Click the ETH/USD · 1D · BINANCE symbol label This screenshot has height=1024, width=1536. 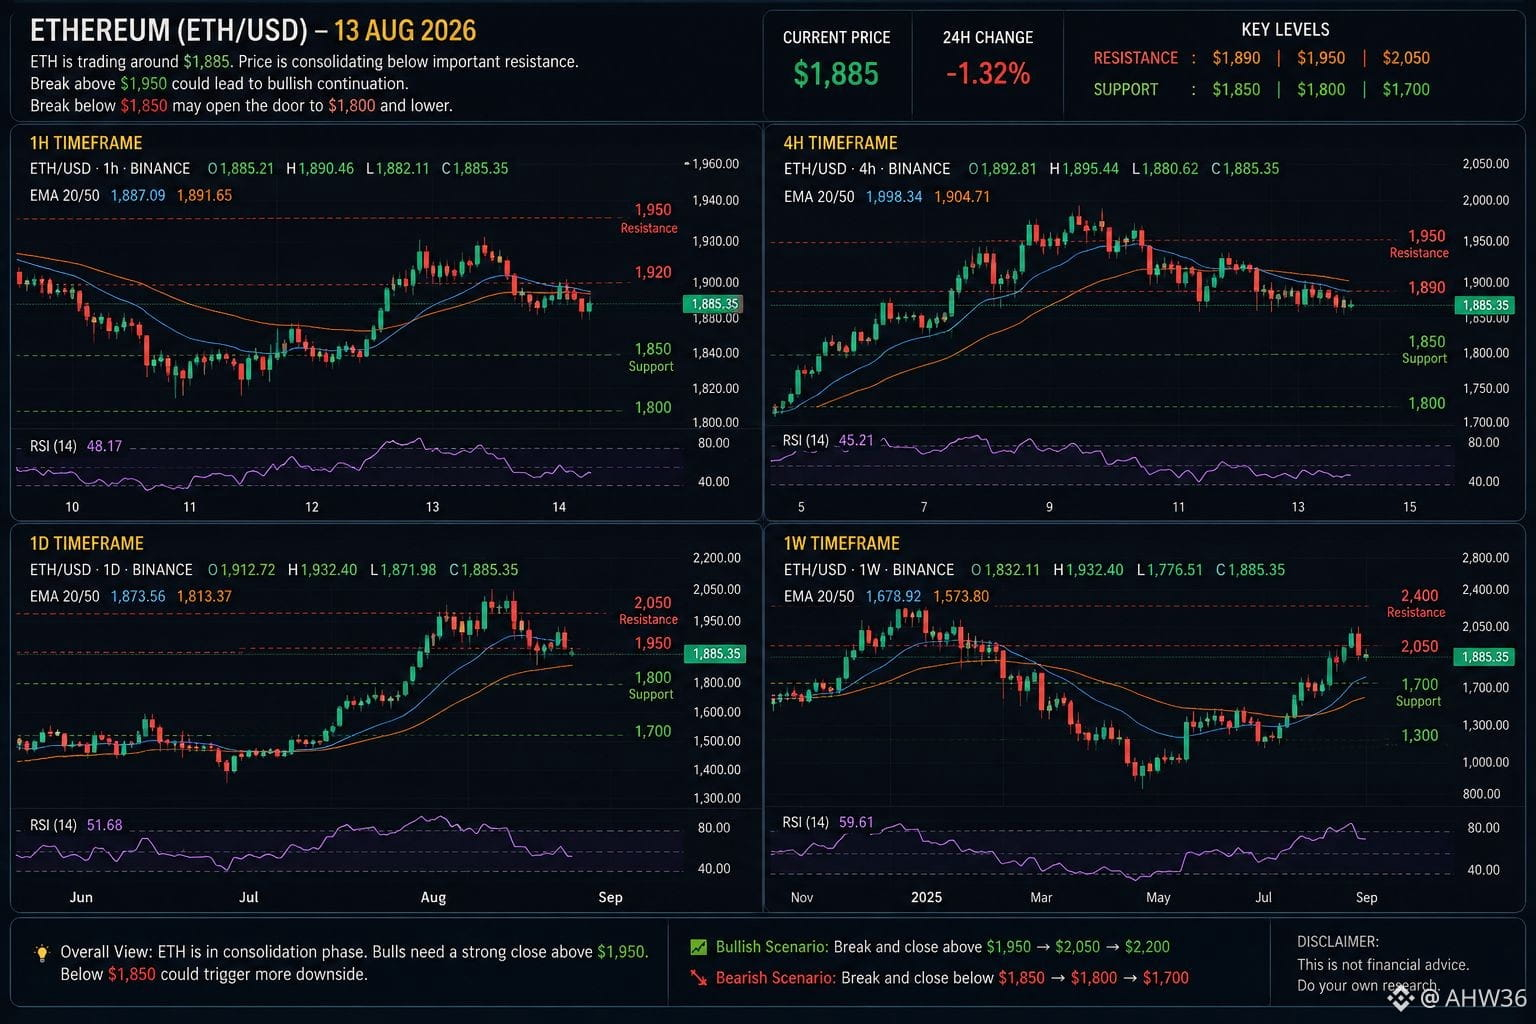[x=111, y=569]
